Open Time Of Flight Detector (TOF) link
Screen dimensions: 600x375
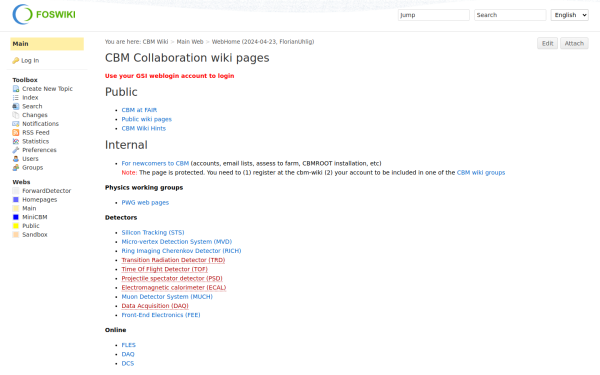point(165,269)
